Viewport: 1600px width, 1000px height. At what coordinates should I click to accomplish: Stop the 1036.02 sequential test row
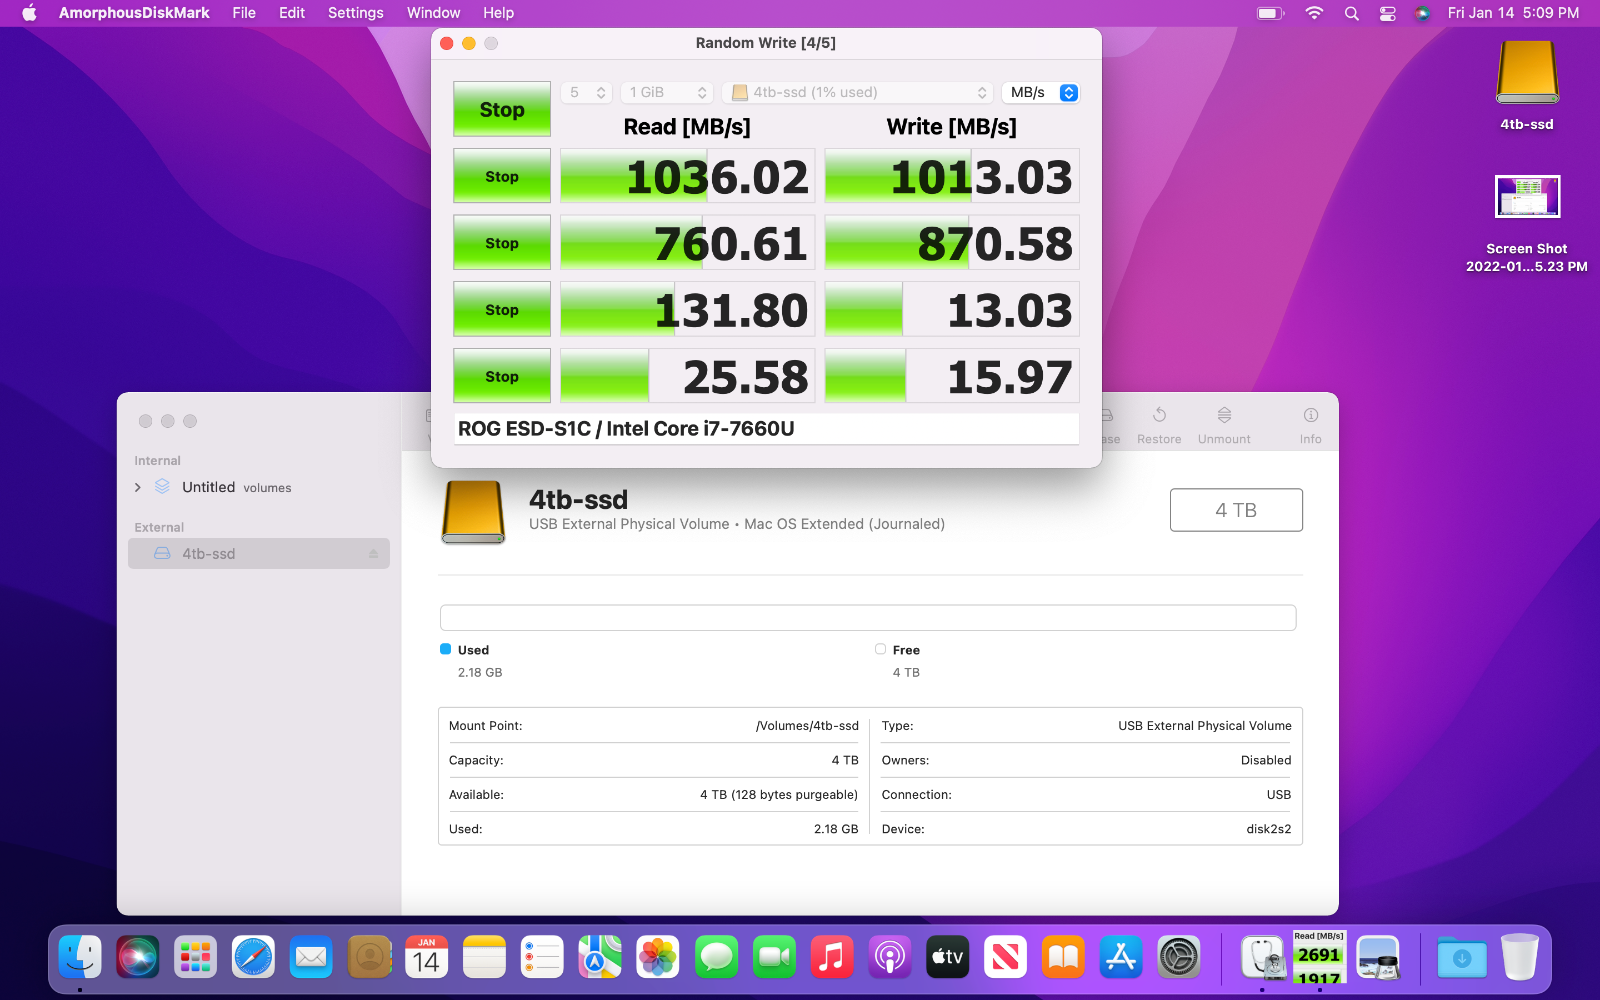[502, 176]
